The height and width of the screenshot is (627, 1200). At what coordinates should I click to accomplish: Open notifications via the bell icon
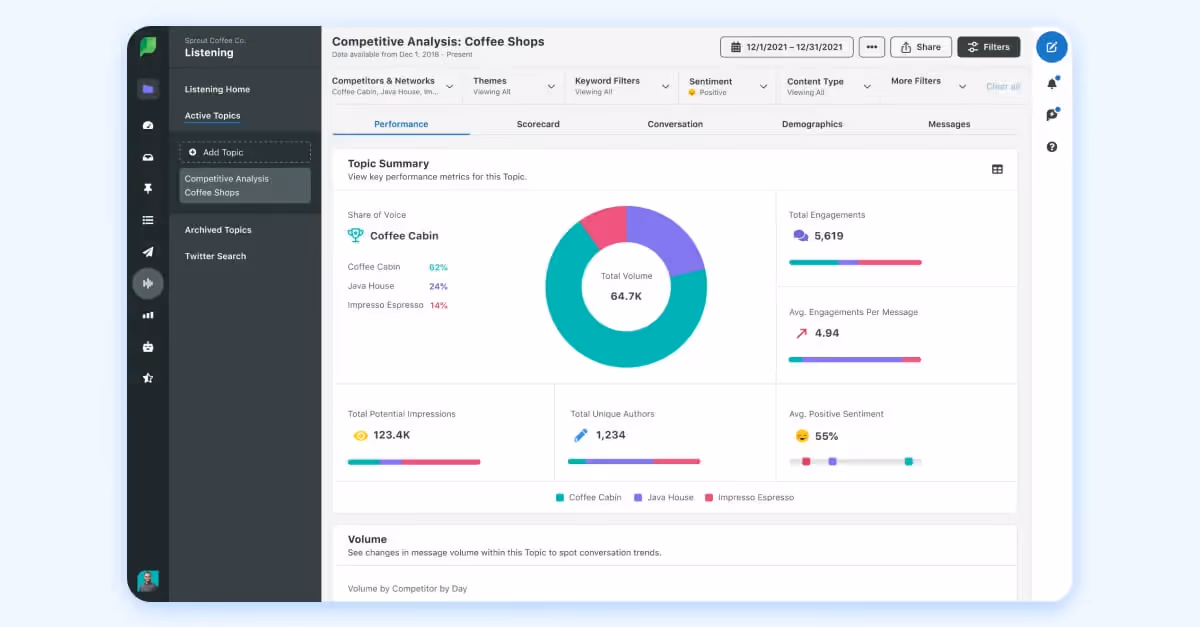pos(1051,82)
